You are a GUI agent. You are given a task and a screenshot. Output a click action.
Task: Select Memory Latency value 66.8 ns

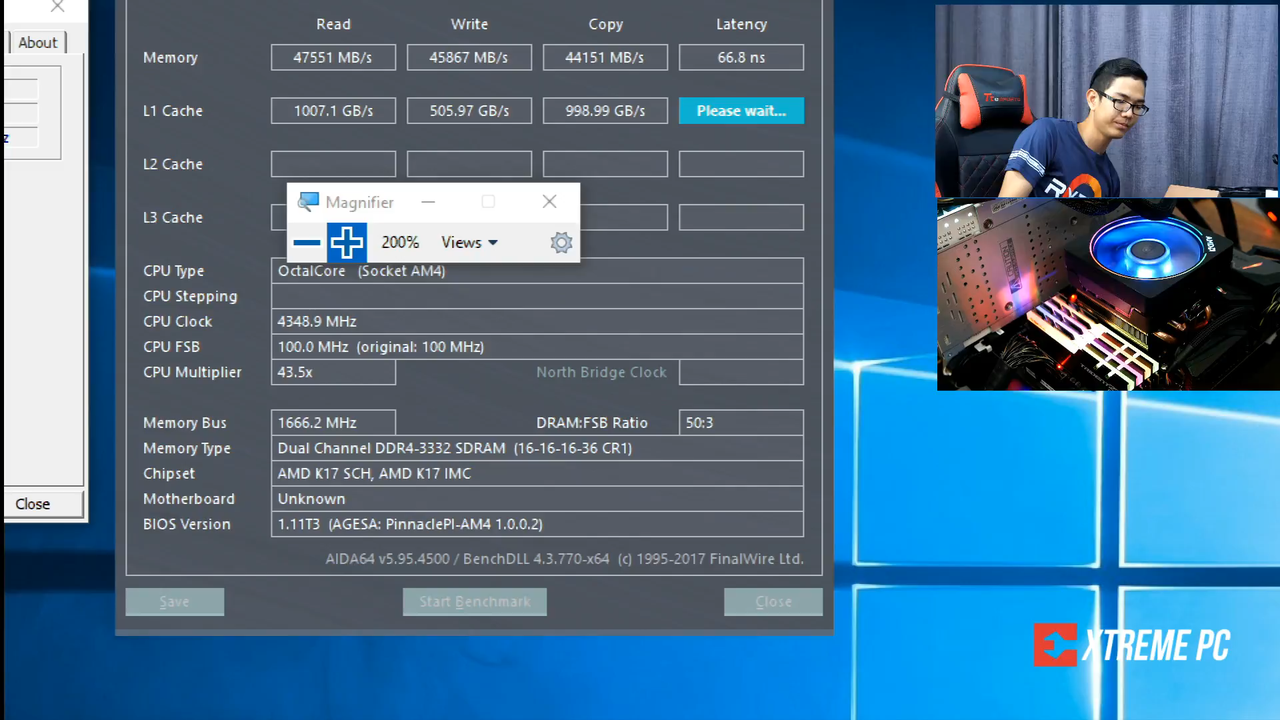[x=741, y=58]
